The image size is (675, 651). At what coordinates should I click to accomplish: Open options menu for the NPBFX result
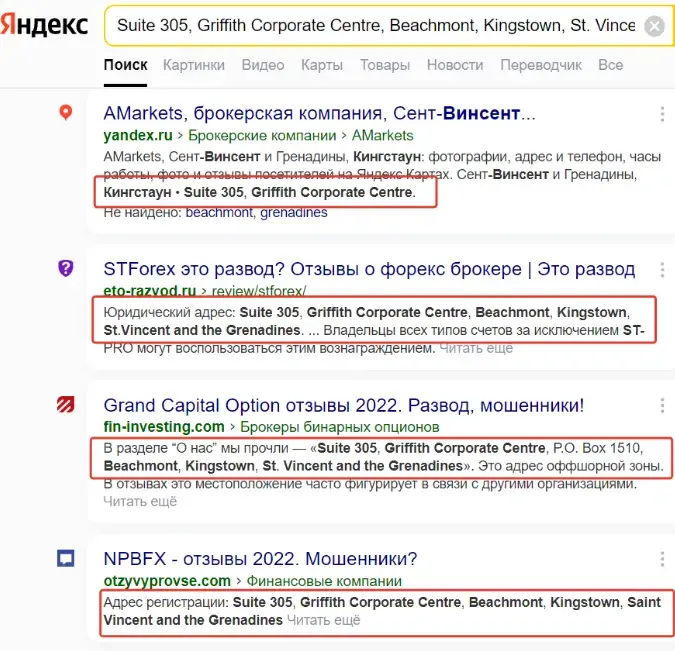point(662,559)
